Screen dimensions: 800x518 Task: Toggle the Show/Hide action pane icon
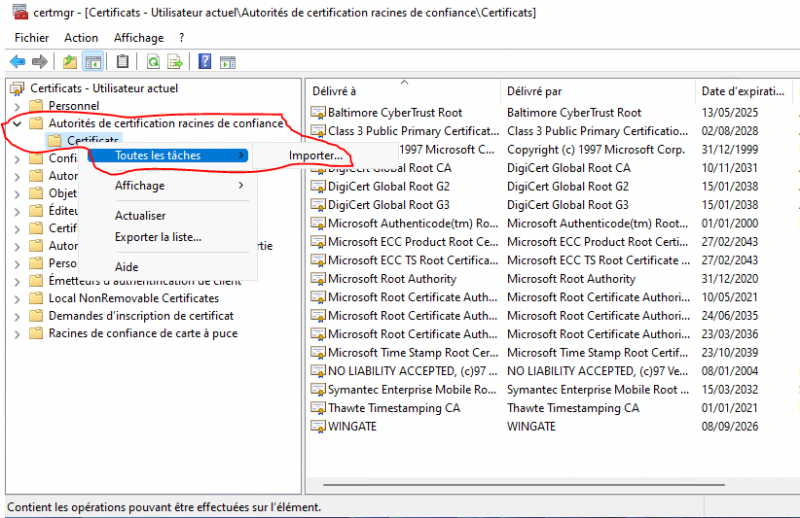(228, 62)
